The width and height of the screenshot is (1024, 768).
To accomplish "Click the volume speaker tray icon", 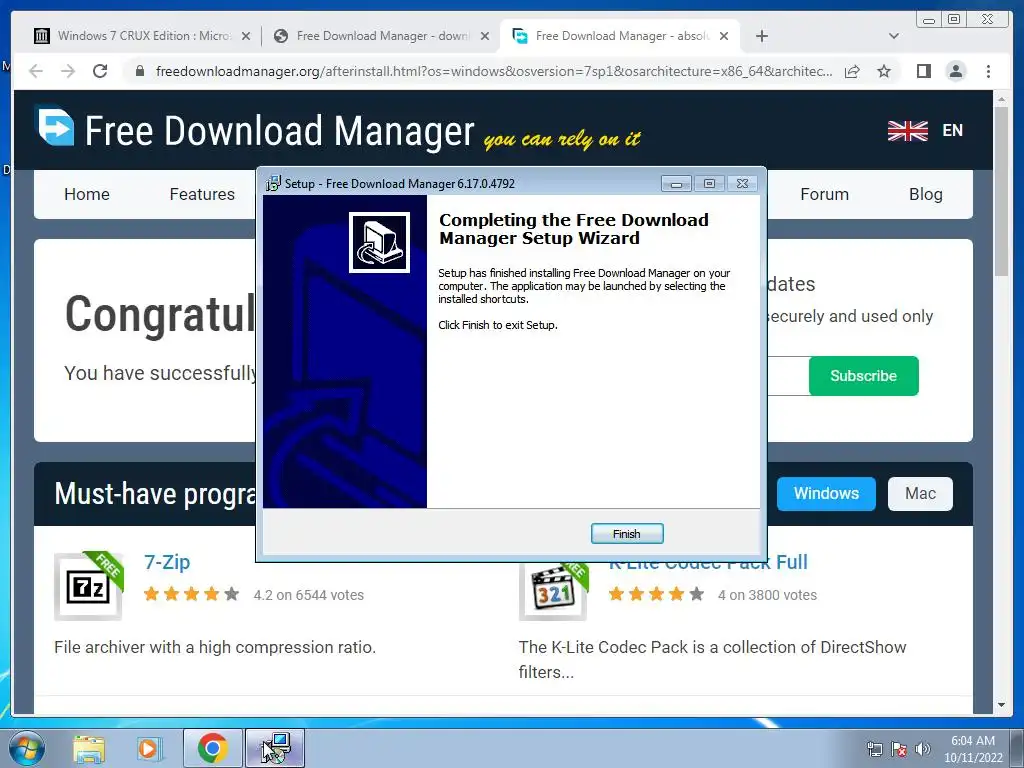I will tap(923, 749).
